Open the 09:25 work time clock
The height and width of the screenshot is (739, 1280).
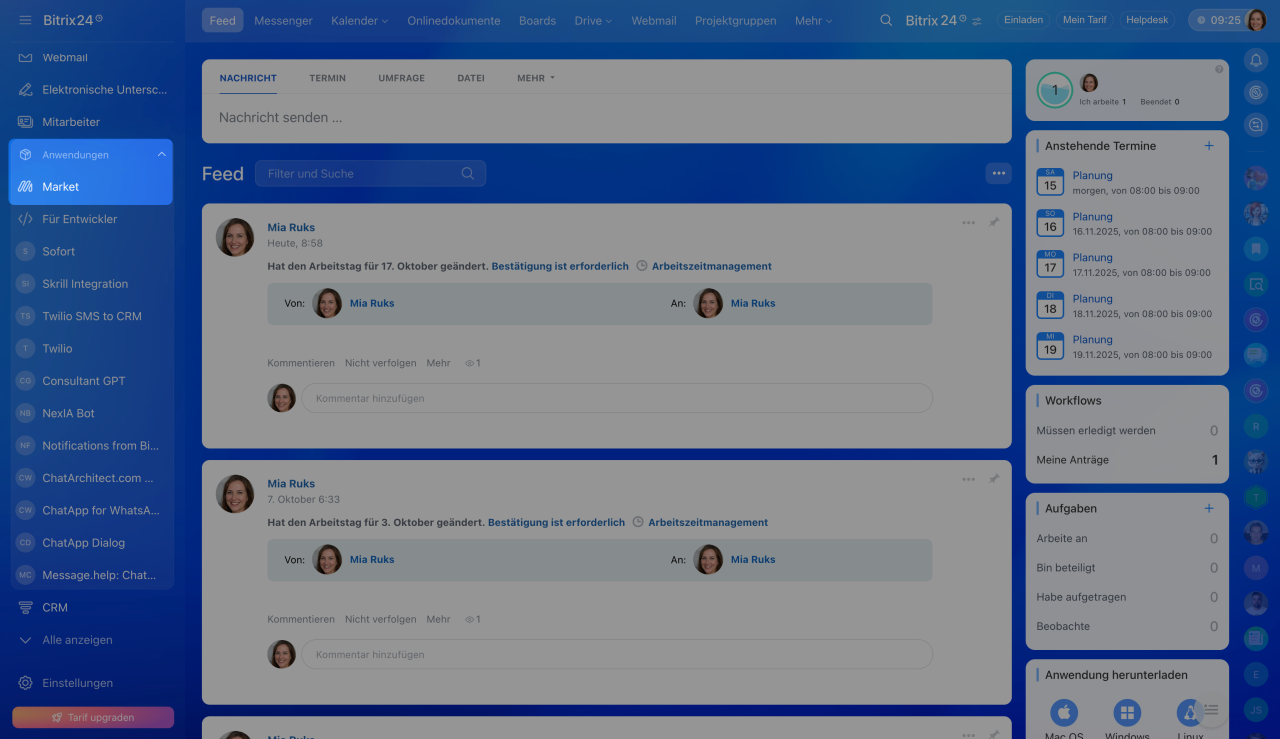(1216, 20)
